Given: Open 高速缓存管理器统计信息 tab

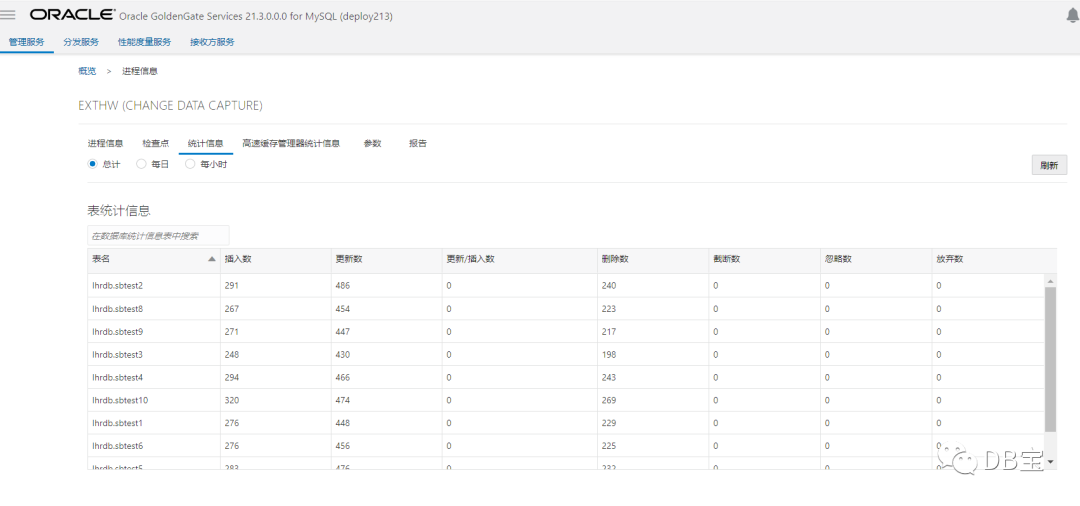Looking at the screenshot, I should pyautogui.click(x=291, y=143).
